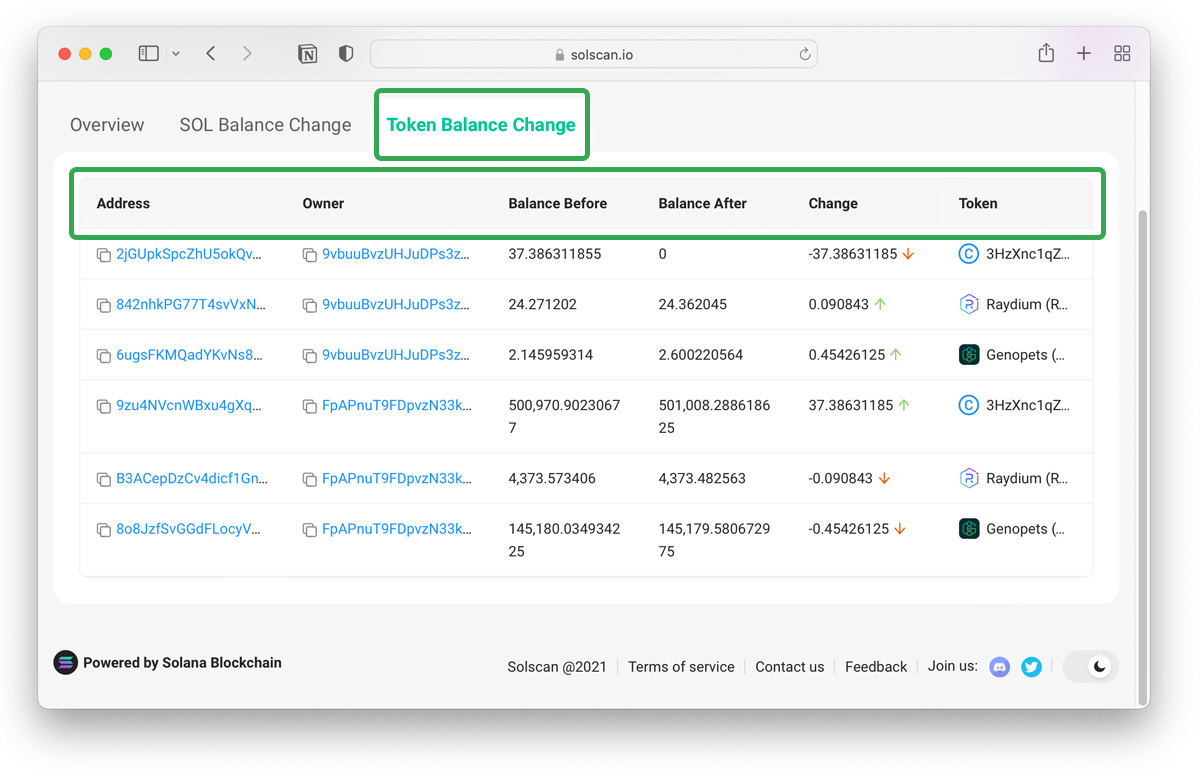The height and width of the screenshot is (776, 1200).
Task: Toggle dark mode switch in footer
Action: (x=1090, y=666)
